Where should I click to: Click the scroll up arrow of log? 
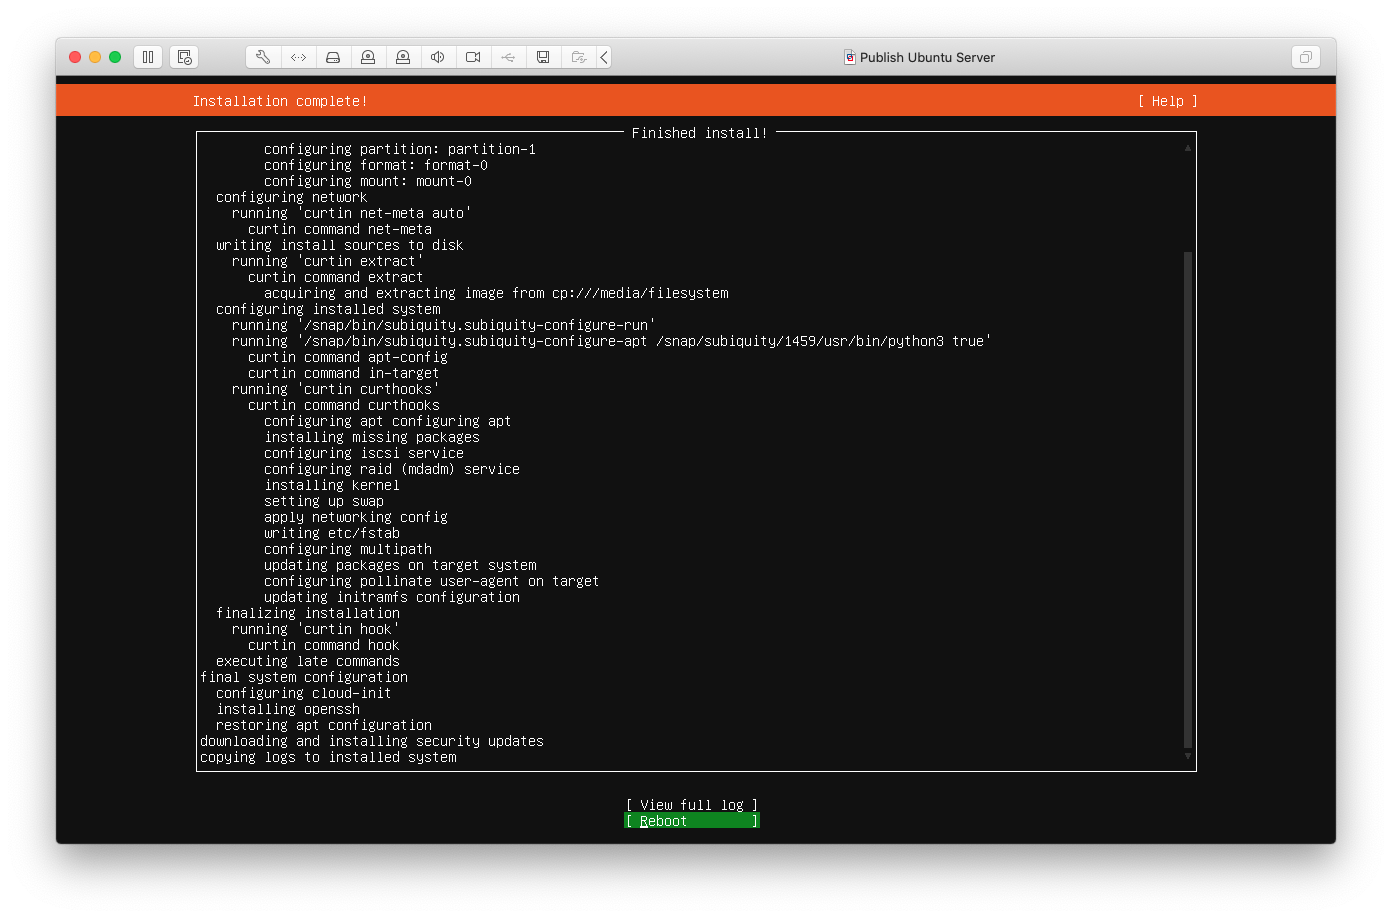[1188, 148]
